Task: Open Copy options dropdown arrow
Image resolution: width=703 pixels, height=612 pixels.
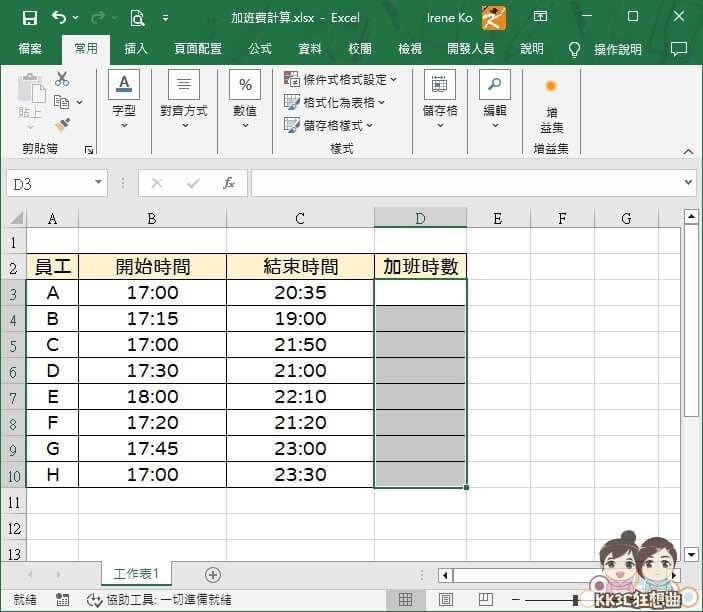Action: point(79,103)
